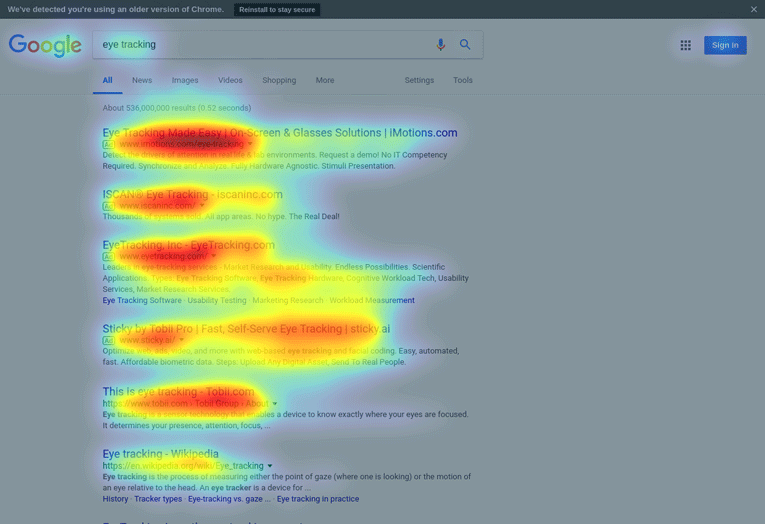Click the microphone voice search icon
This screenshot has height=524, width=765.
(441, 44)
